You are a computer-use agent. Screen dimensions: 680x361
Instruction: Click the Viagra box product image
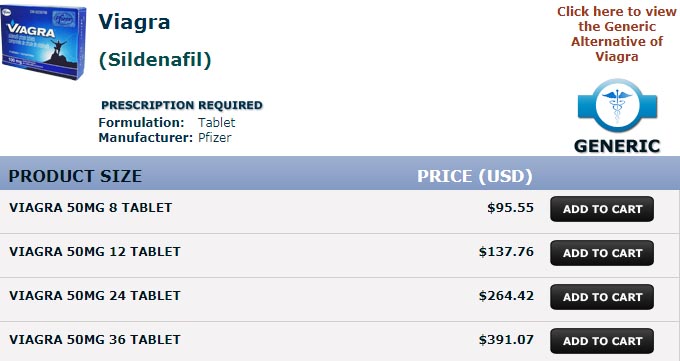click(43, 42)
